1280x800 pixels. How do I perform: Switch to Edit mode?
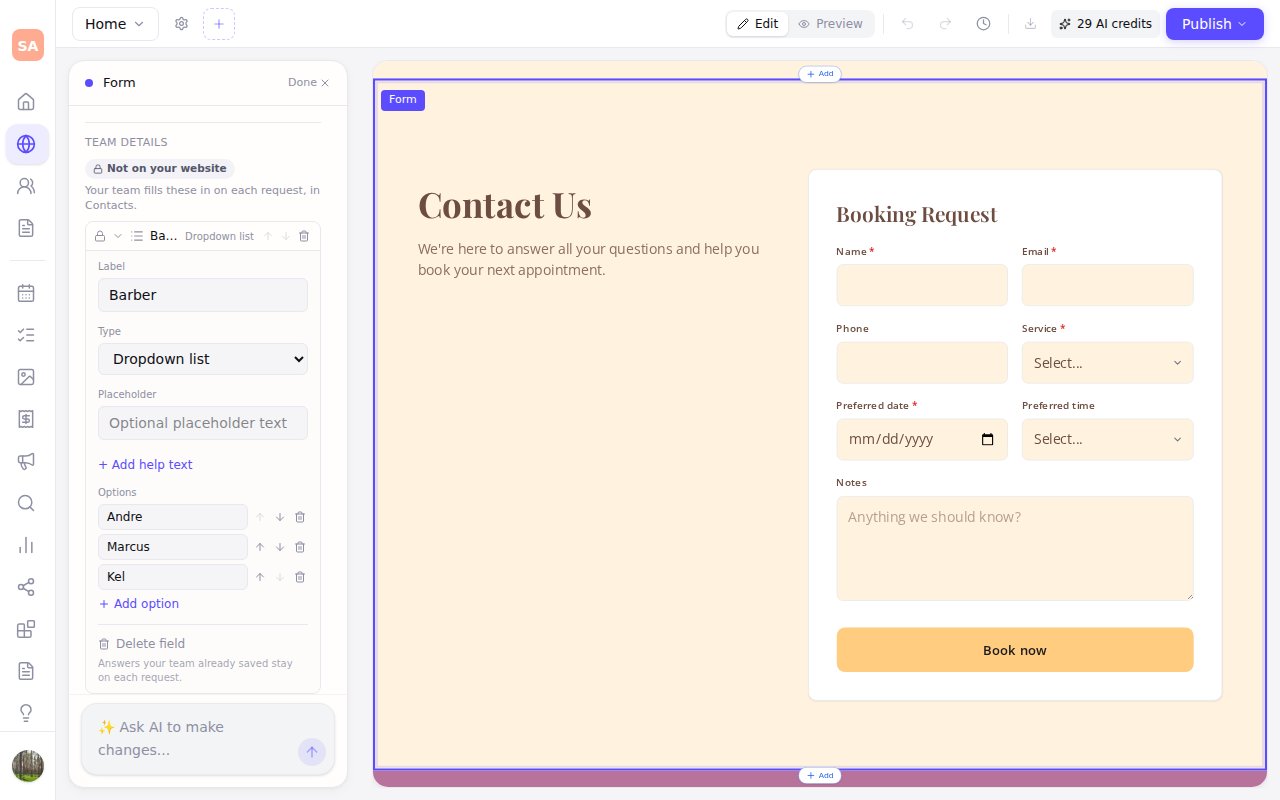(758, 24)
